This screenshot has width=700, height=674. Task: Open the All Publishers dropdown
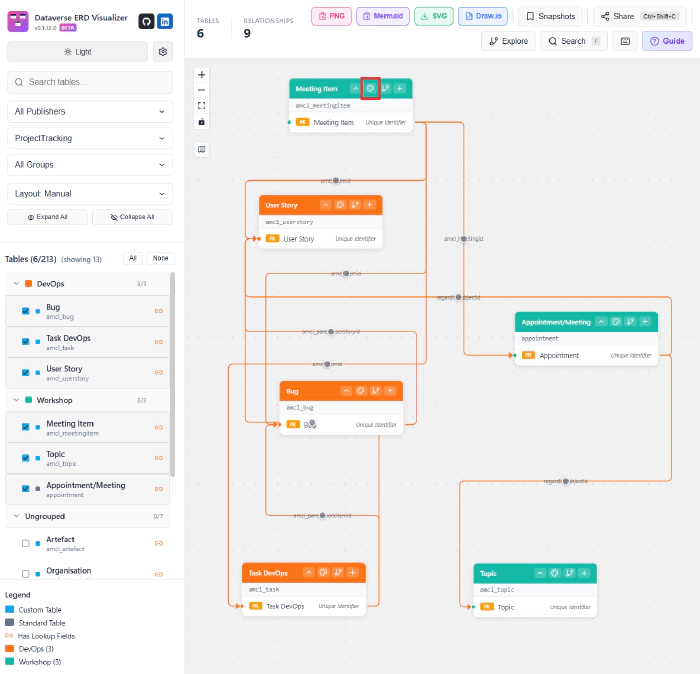[x=90, y=111]
